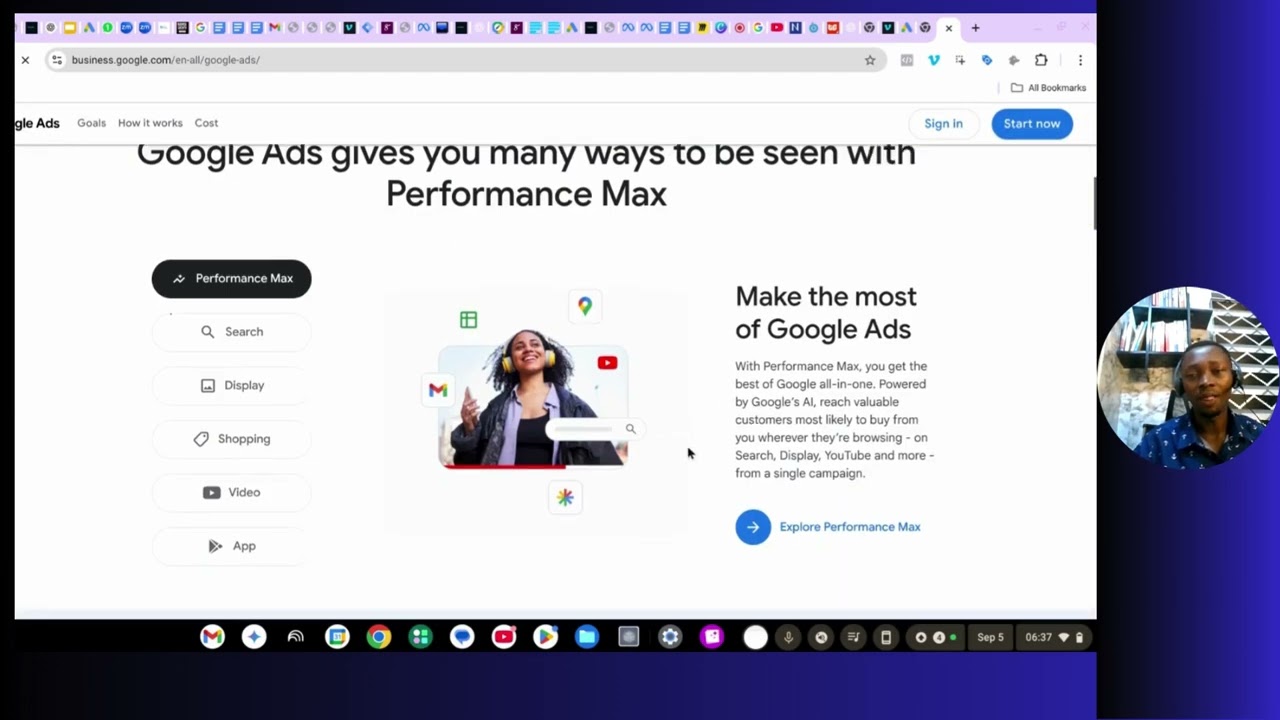This screenshot has height=720, width=1280.
Task: Open Google Calendar from the shelf
Action: click(x=337, y=637)
